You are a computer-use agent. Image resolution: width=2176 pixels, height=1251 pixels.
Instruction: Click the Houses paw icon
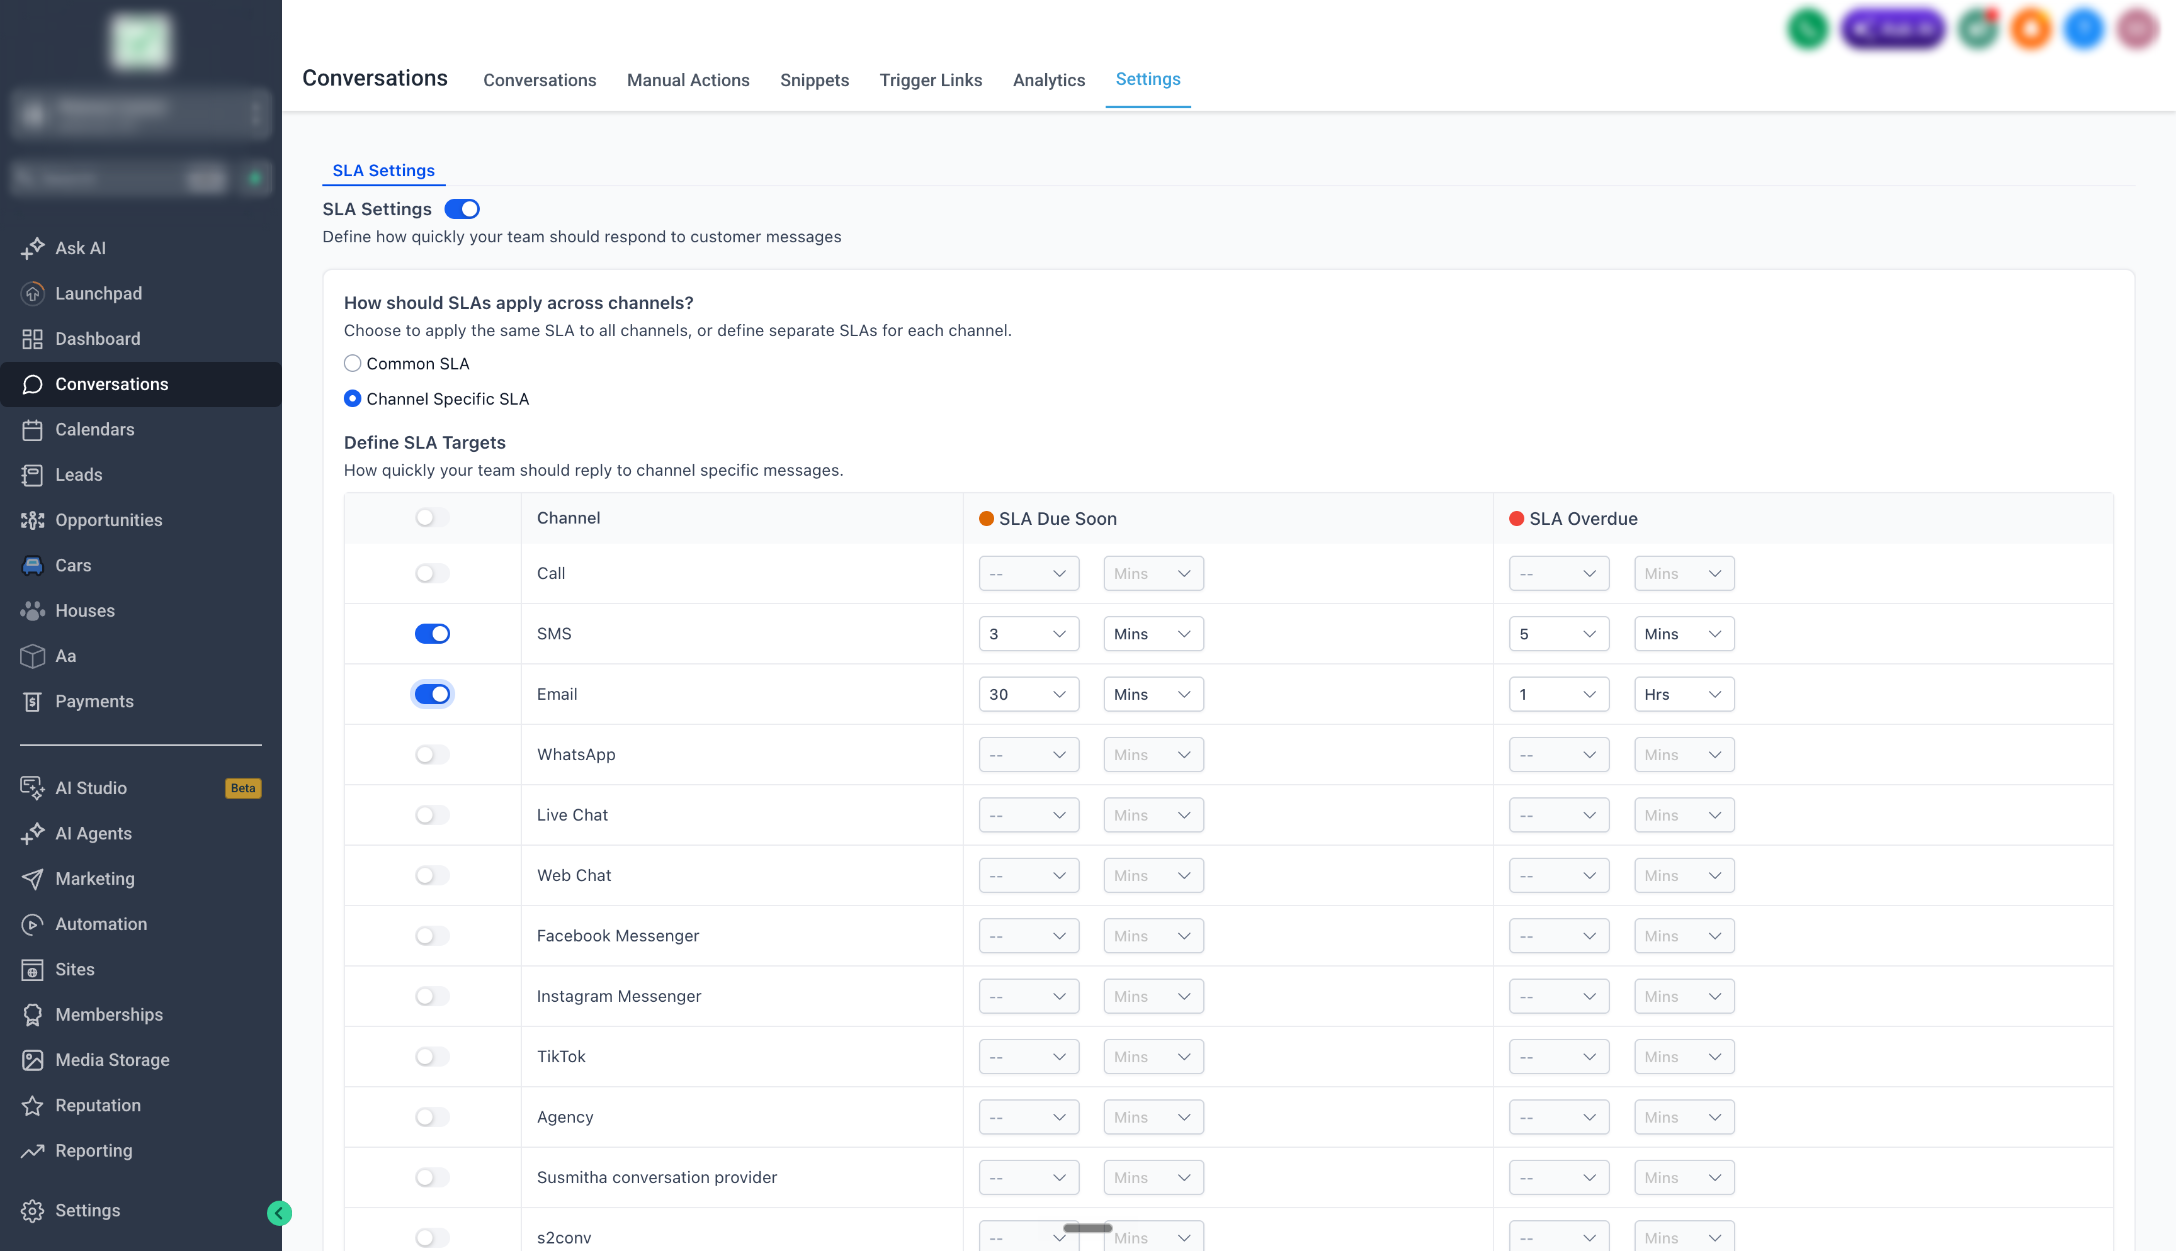click(x=32, y=611)
